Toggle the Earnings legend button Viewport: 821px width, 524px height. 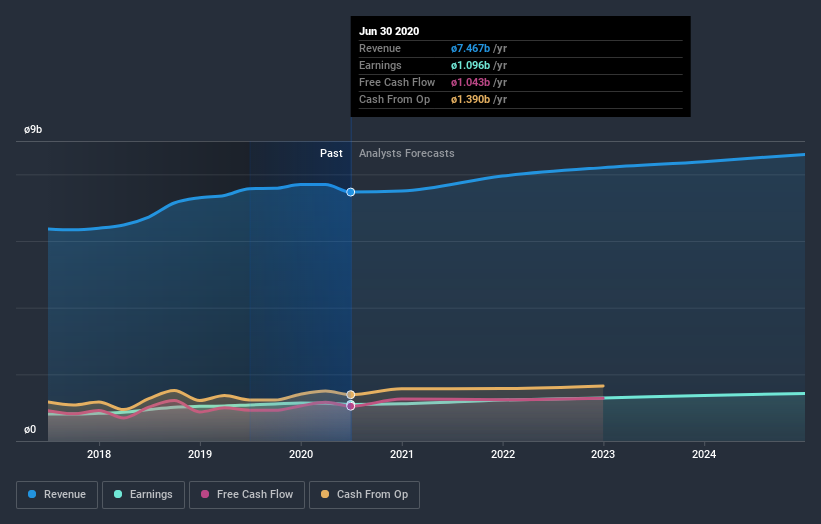[143, 495]
